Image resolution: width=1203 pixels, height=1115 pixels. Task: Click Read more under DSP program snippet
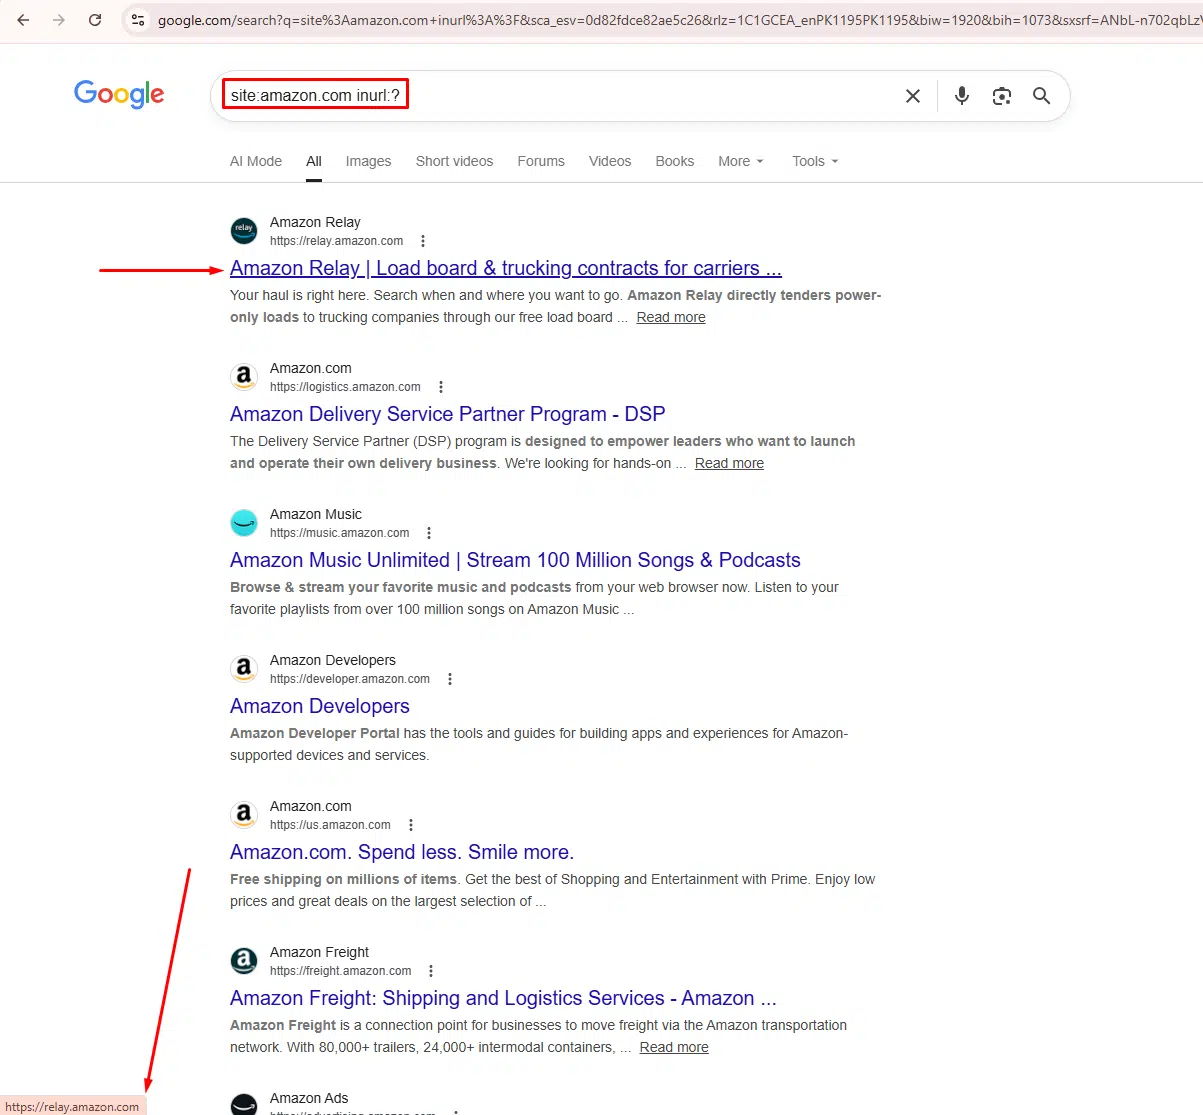[x=729, y=463]
